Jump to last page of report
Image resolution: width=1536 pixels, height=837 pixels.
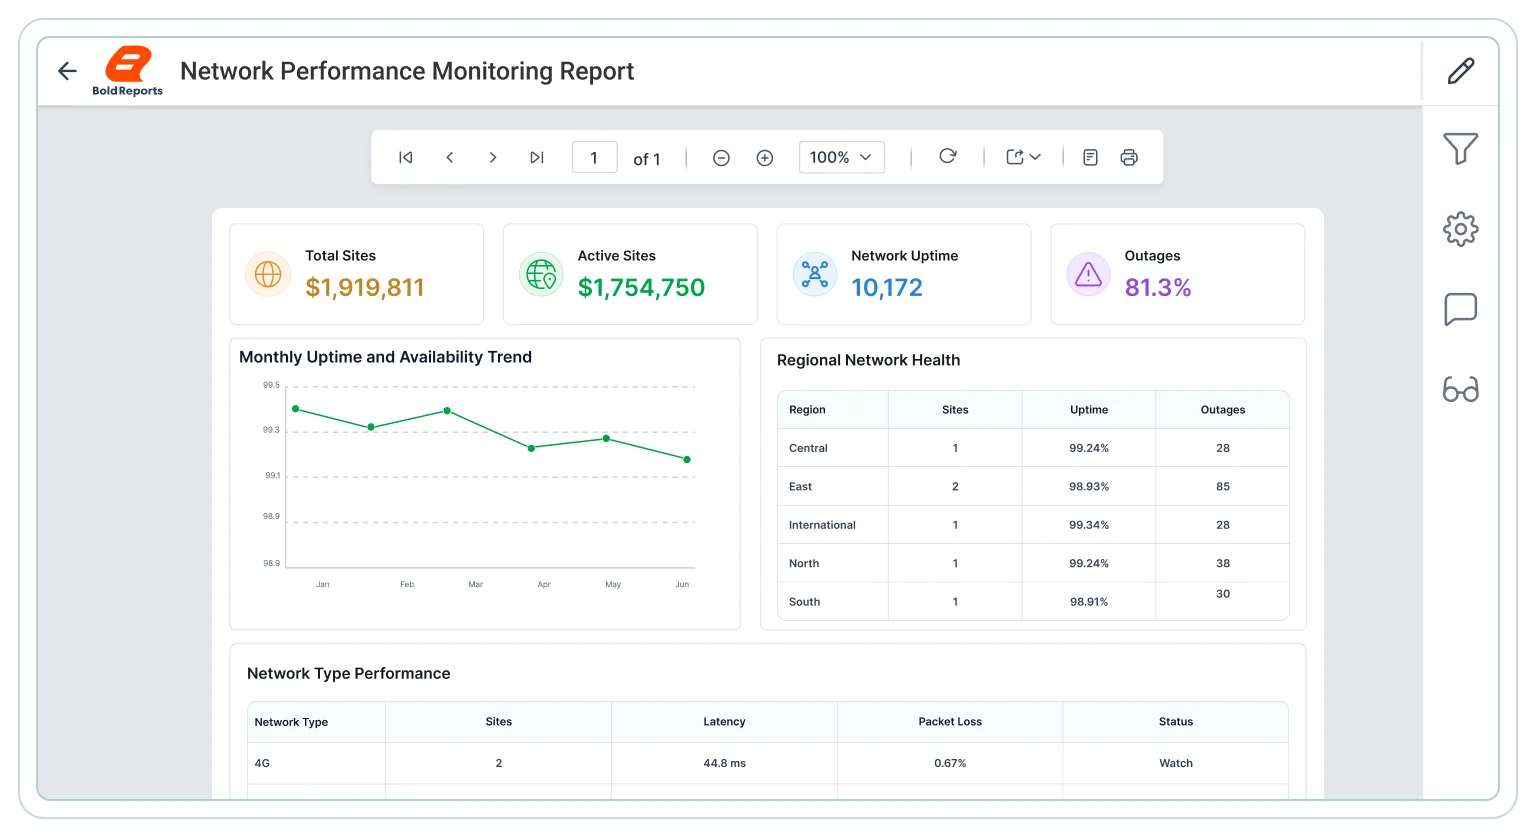pos(537,157)
